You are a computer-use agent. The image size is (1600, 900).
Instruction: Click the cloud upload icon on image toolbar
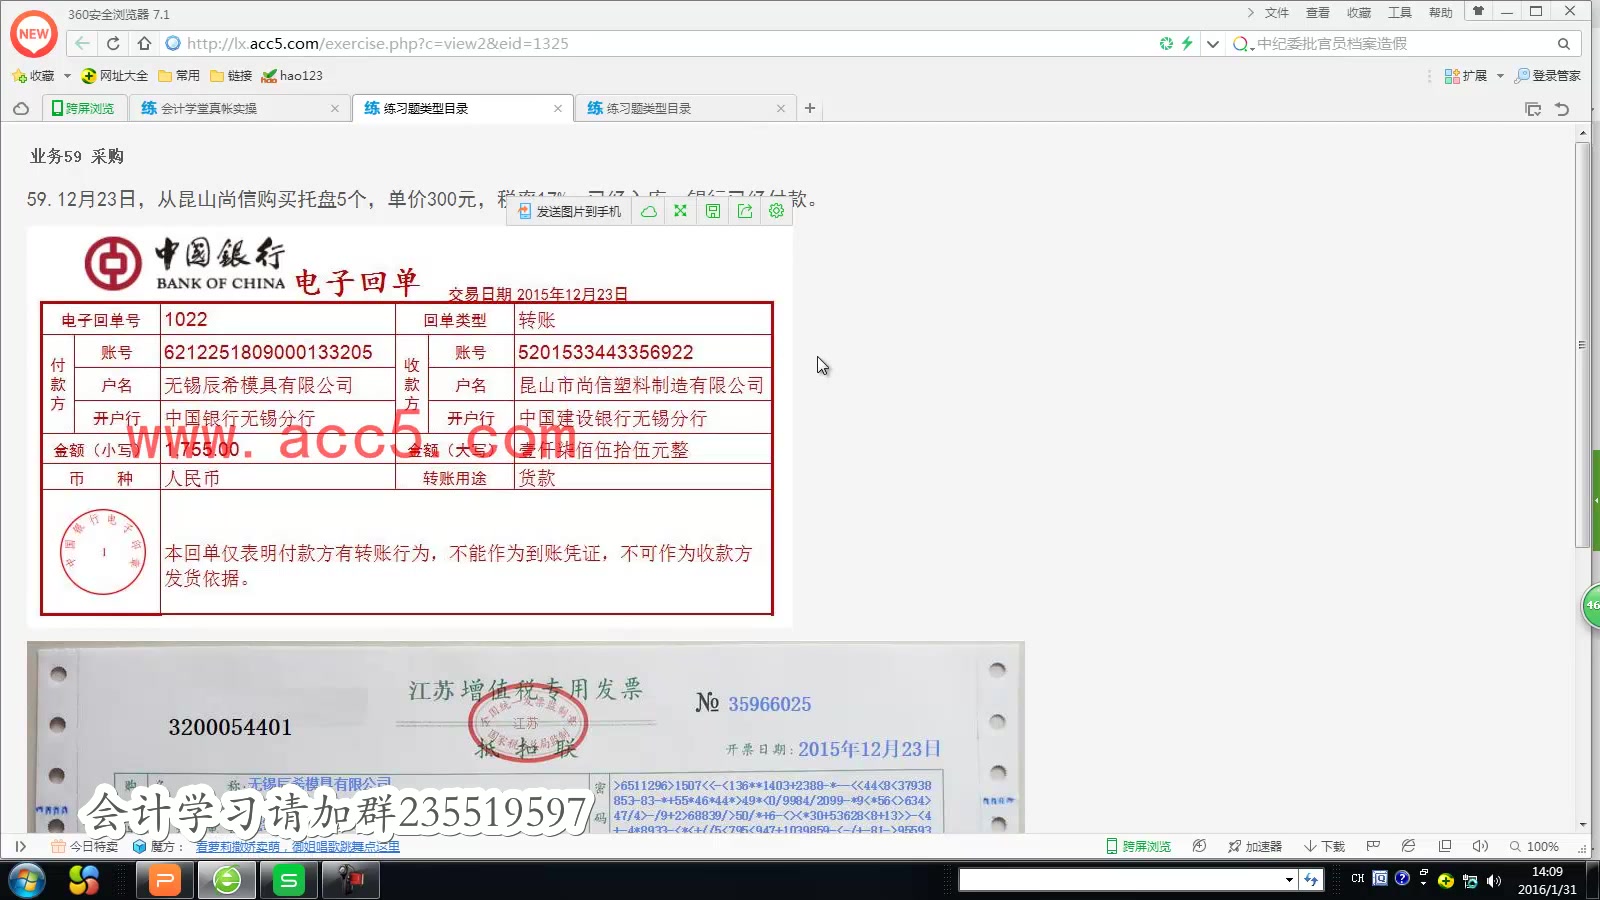[648, 210]
